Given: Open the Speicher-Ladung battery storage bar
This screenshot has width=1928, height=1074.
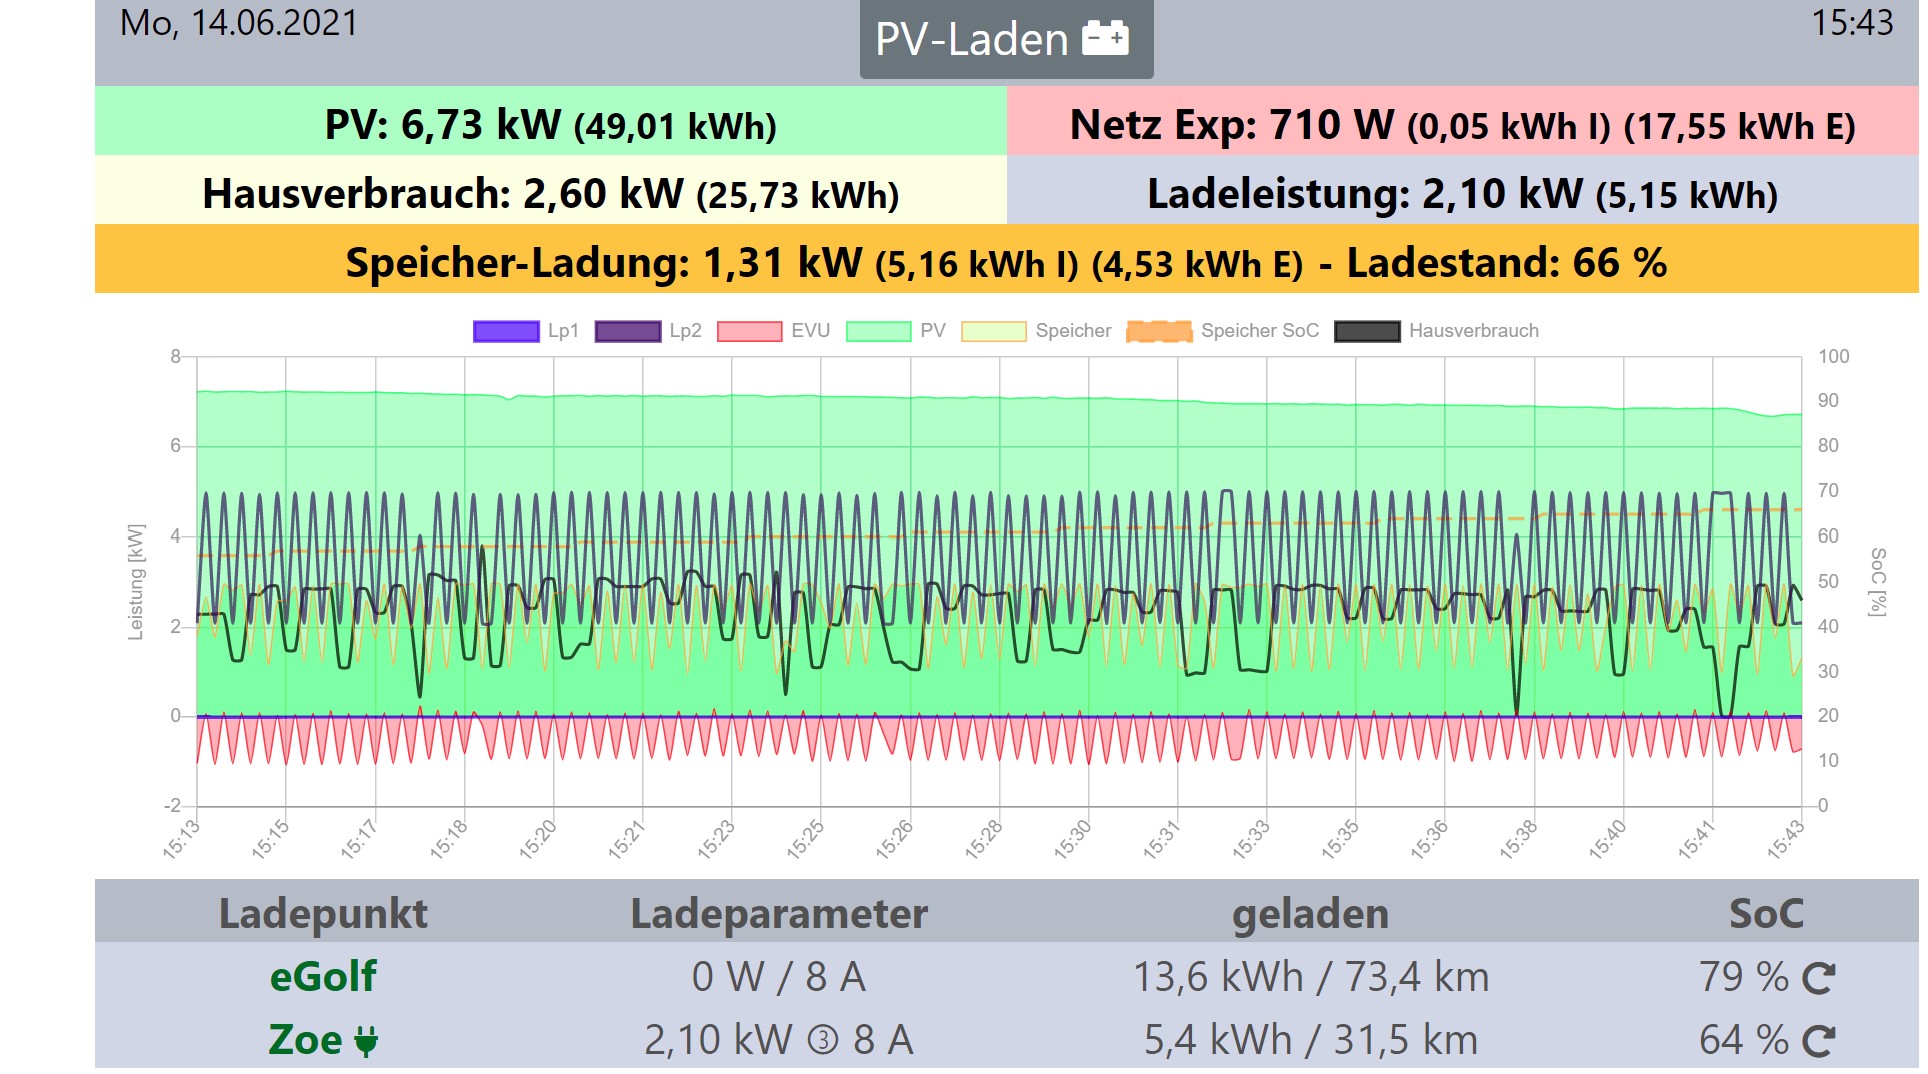Looking at the screenshot, I should point(1006,263).
